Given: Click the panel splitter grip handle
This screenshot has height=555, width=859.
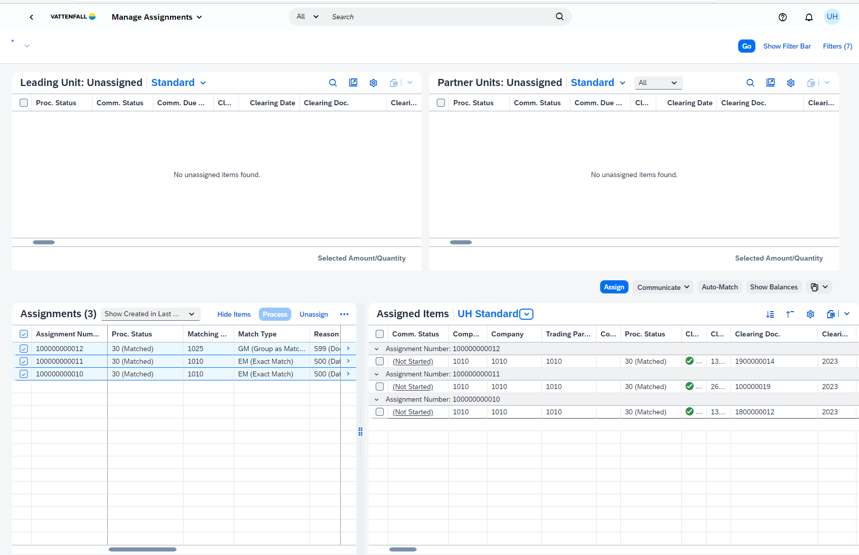Looking at the screenshot, I should point(360,432).
